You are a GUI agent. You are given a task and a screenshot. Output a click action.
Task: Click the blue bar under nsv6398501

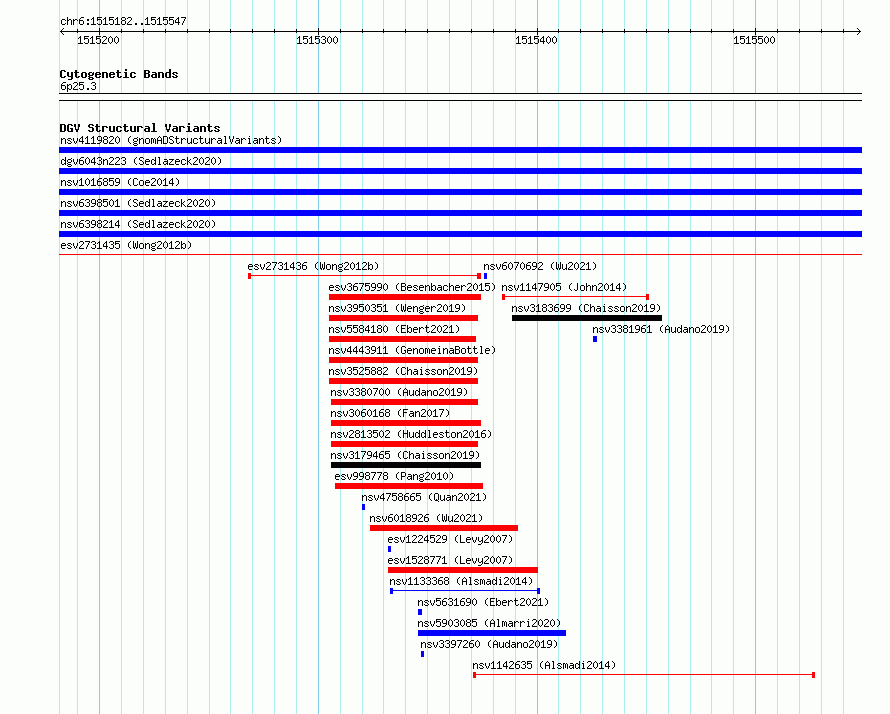(x=460, y=213)
